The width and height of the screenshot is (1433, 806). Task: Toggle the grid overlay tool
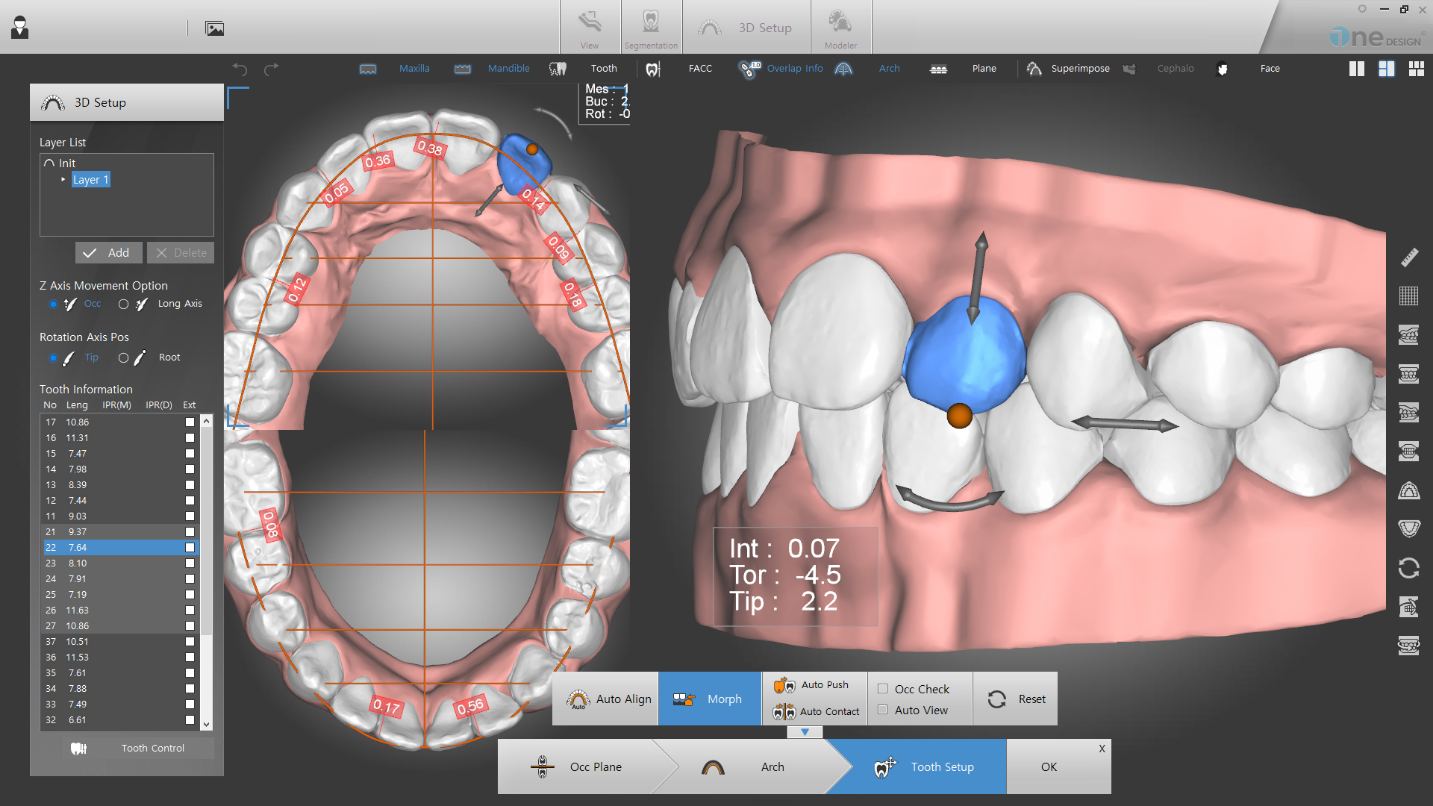pyautogui.click(x=1408, y=296)
